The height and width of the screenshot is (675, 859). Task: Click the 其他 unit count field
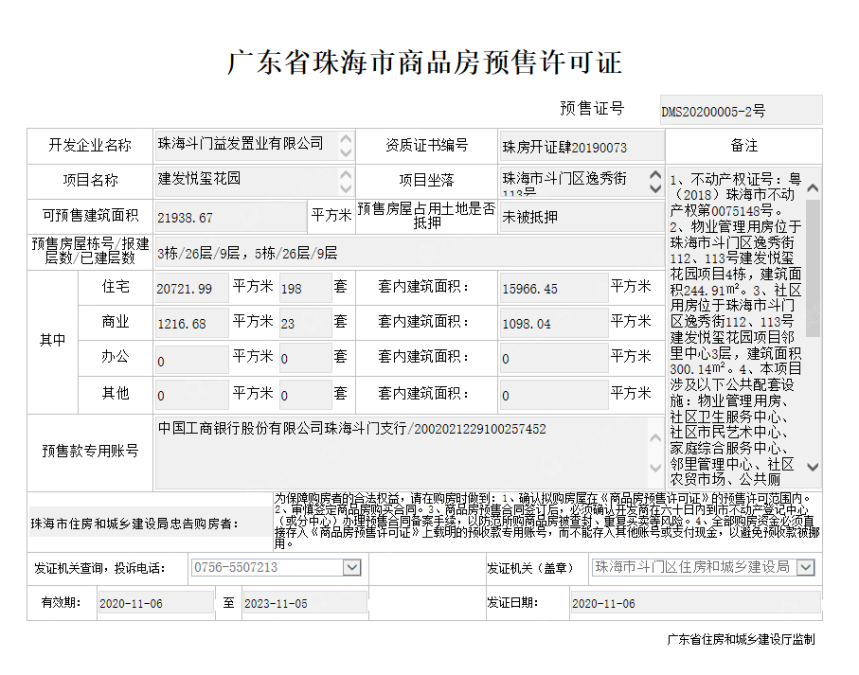[306, 394]
